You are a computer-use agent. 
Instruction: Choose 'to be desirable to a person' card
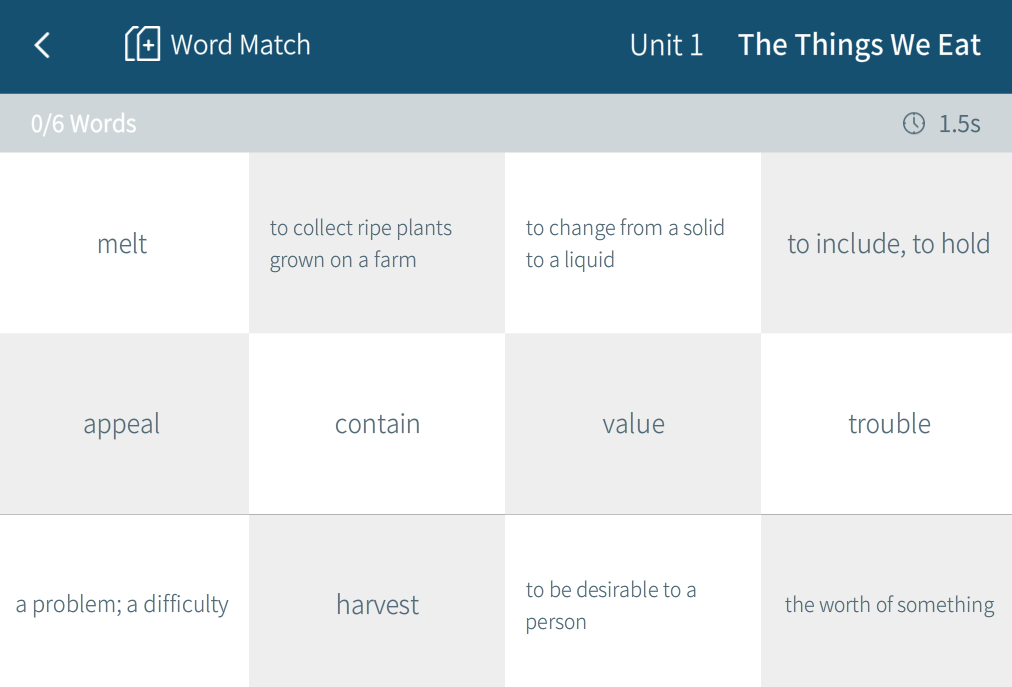[633, 604]
